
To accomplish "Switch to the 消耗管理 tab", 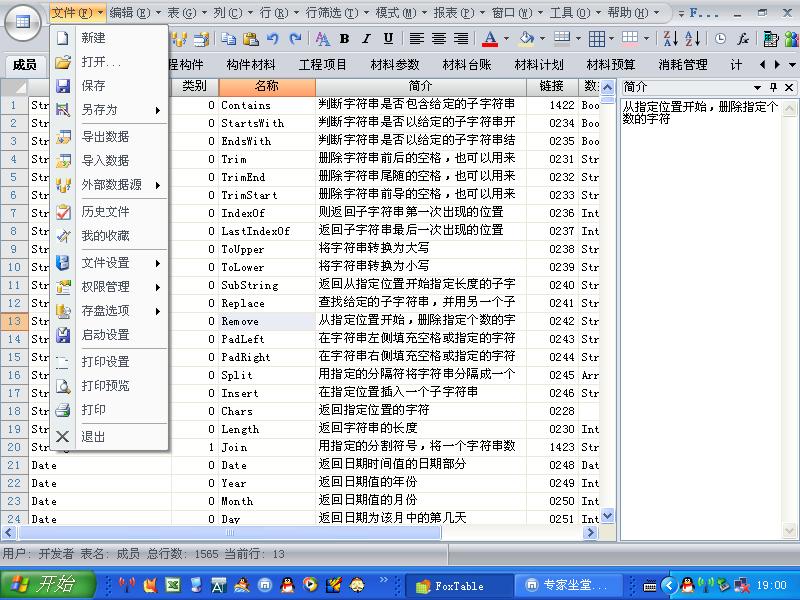I will tap(683, 65).
